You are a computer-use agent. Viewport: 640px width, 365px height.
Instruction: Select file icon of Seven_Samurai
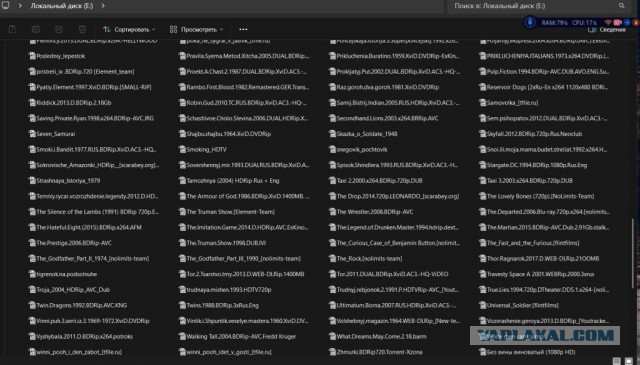coord(32,134)
